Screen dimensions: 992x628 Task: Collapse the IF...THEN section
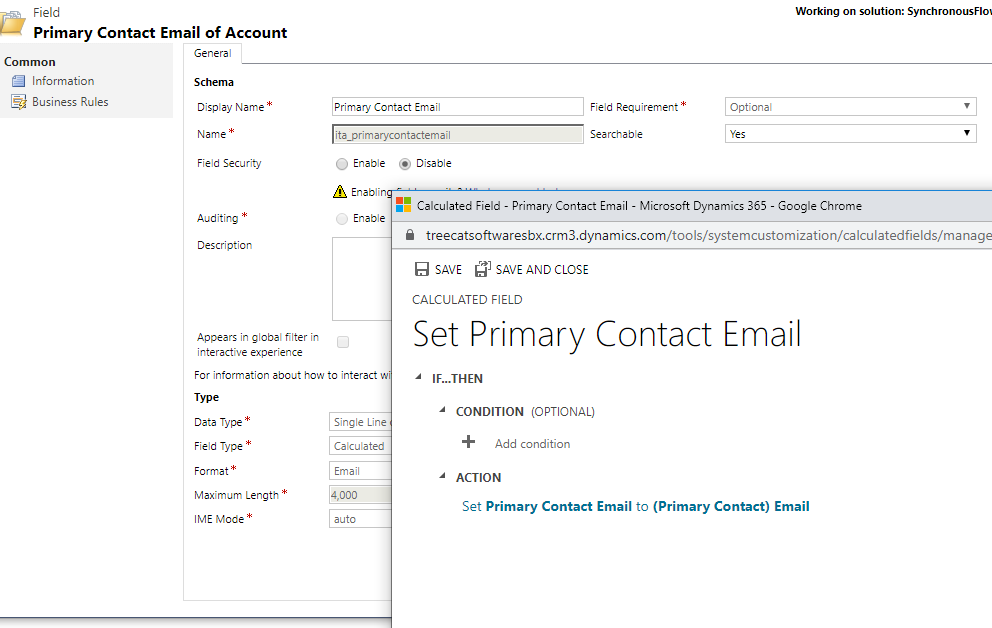pos(418,378)
